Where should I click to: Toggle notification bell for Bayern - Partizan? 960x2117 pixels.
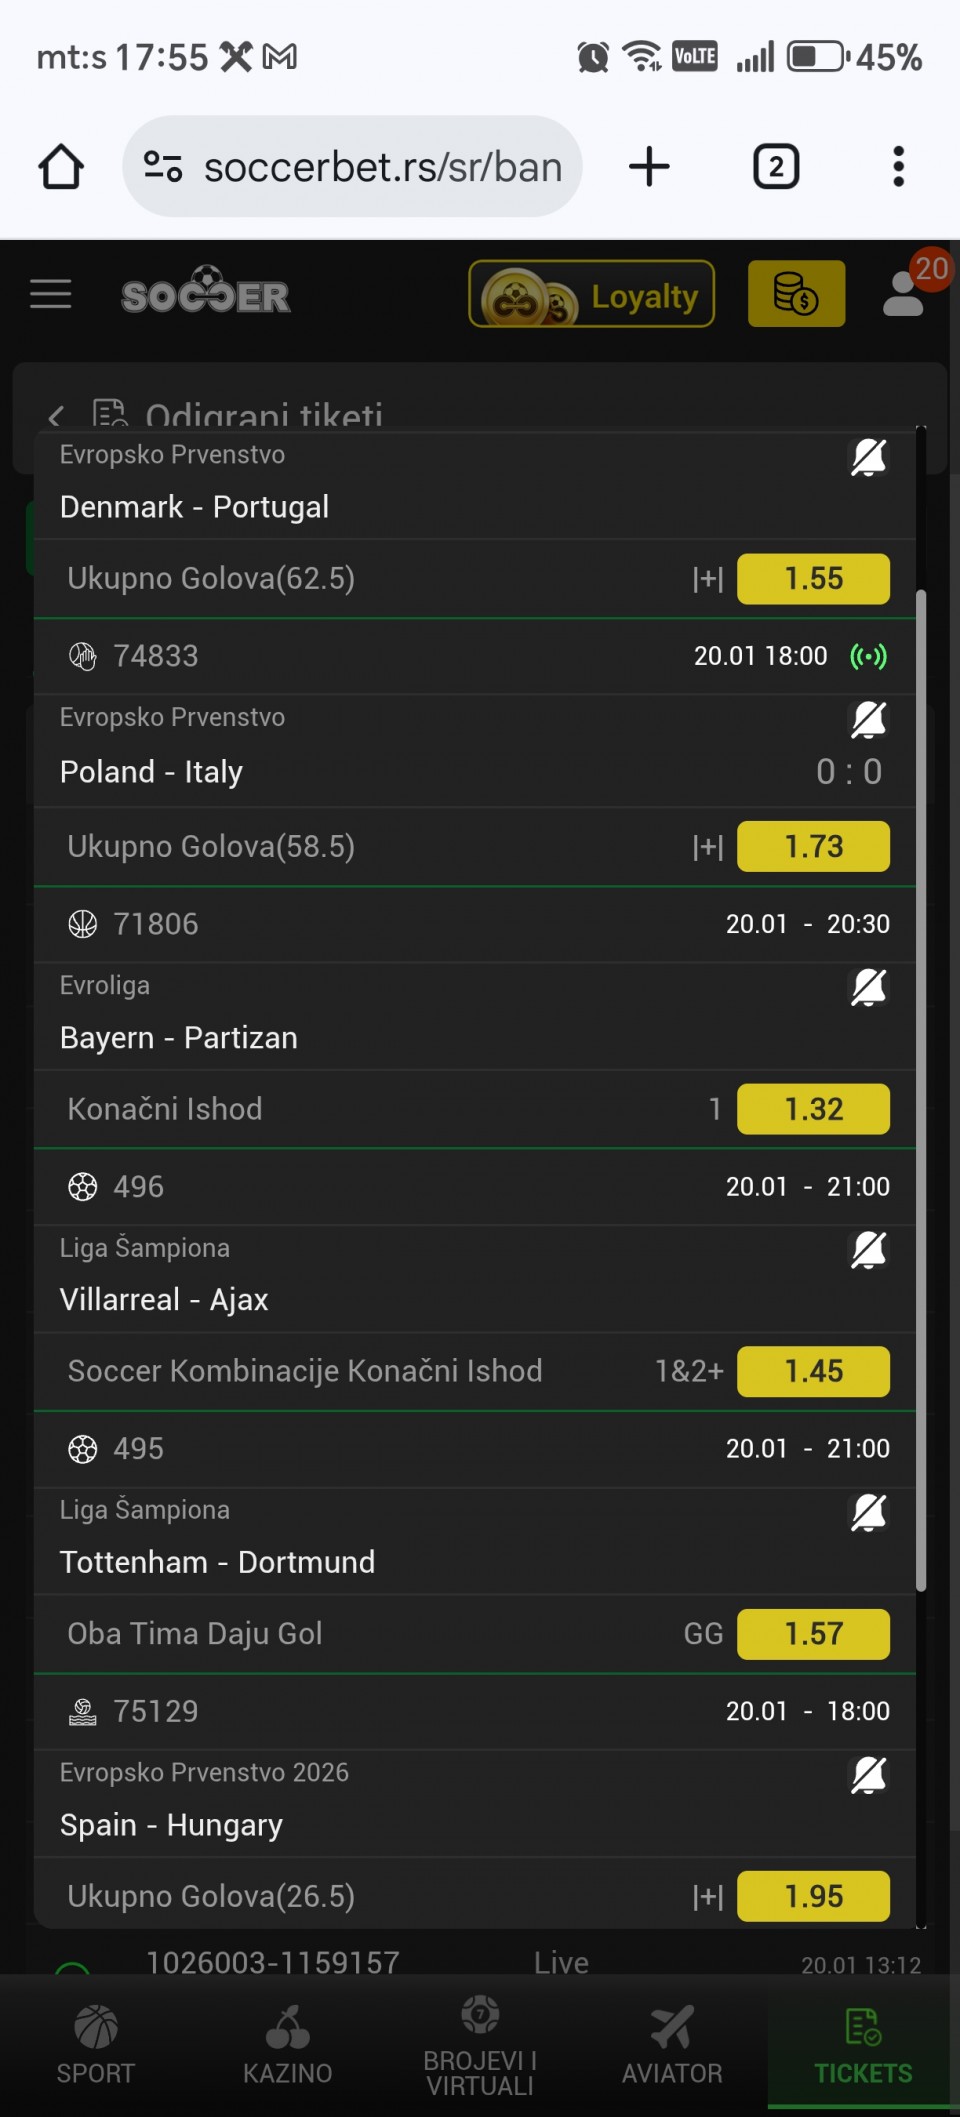click(x=868, y=988)
